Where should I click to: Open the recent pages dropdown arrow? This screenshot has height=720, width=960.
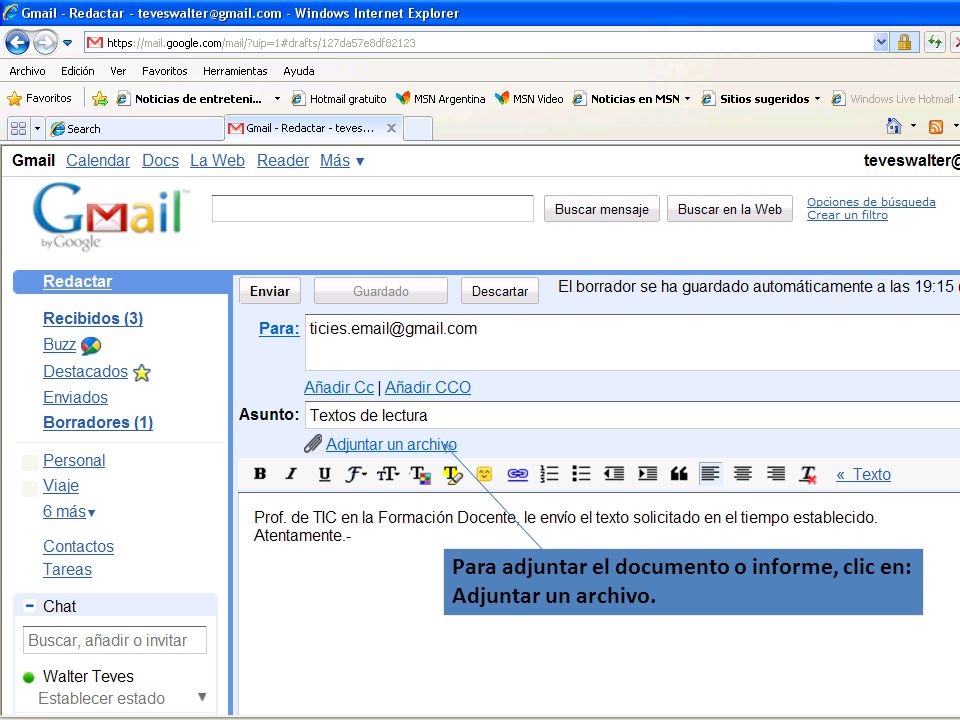67,43
